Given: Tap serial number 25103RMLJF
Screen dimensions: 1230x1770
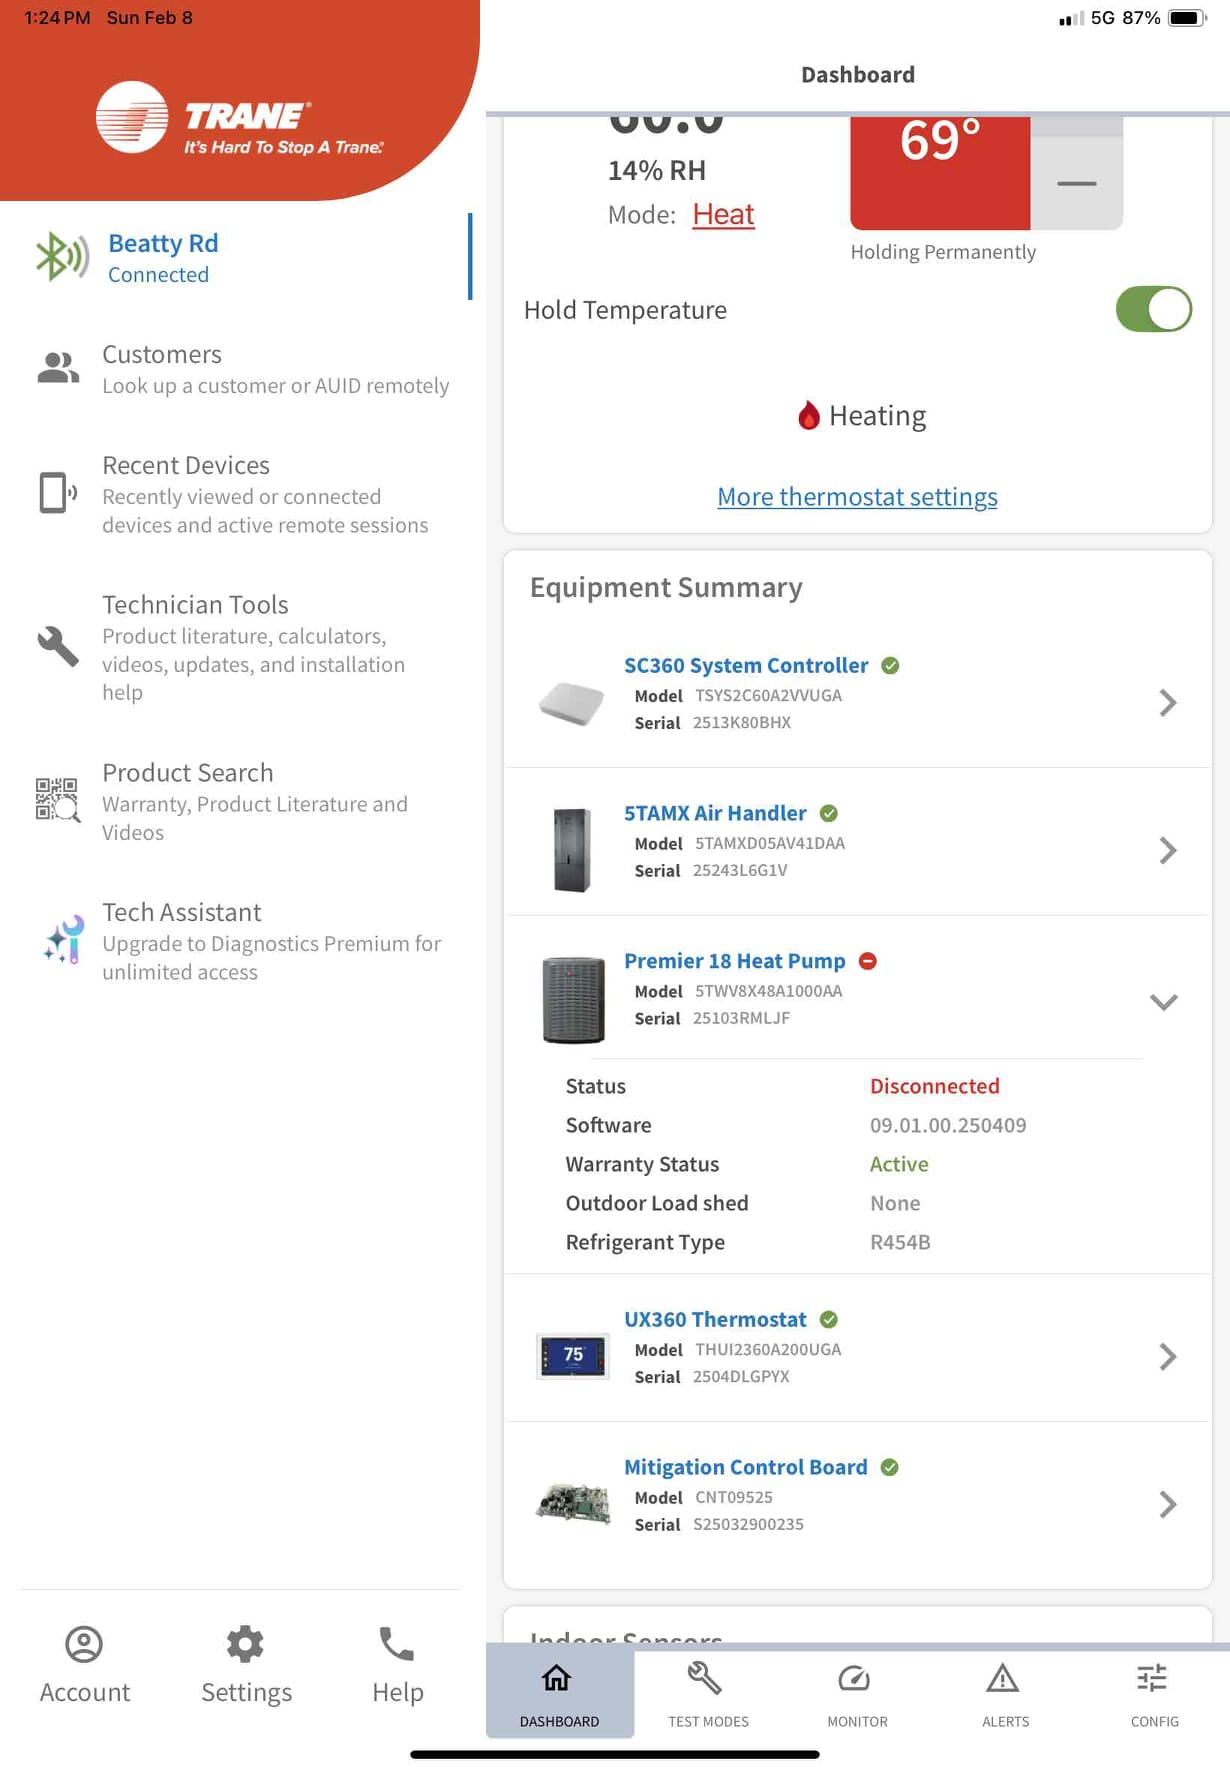Looking at the screenshot, I should pyautogui.click(x=741, y=1018).
